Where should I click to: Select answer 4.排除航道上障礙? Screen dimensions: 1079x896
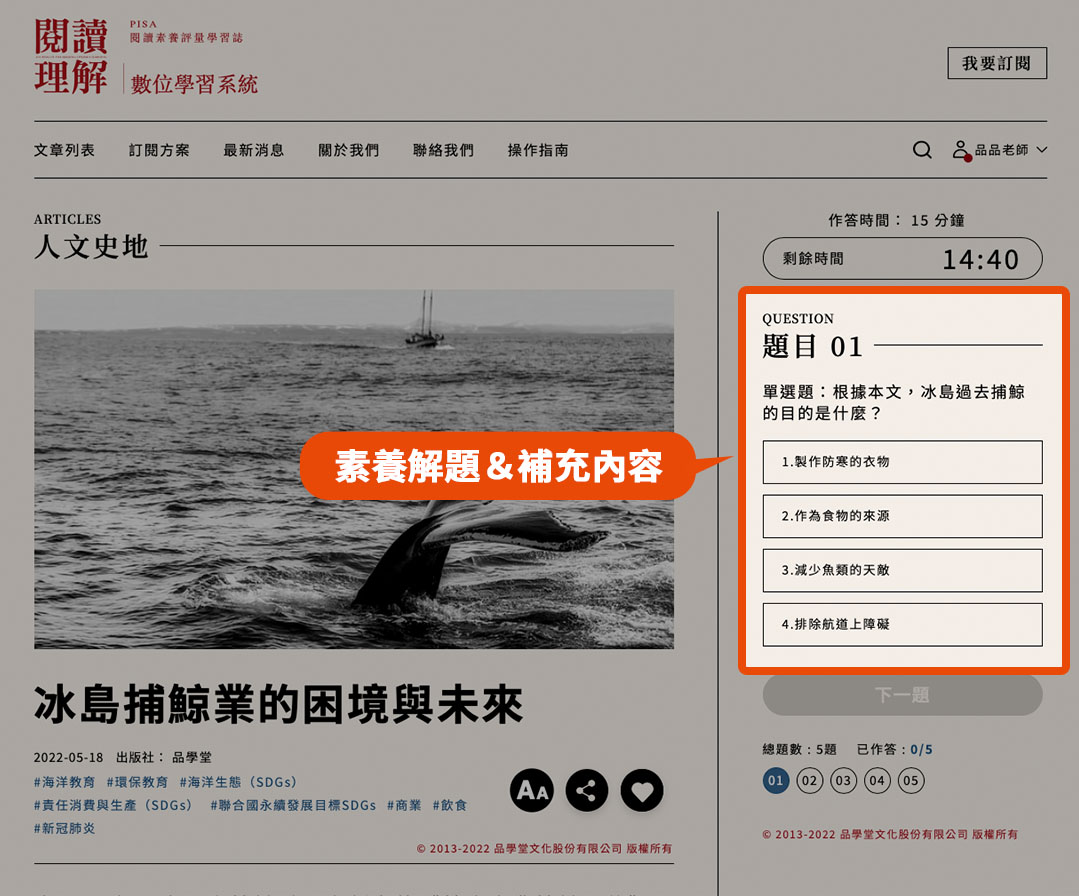(902, 624)
